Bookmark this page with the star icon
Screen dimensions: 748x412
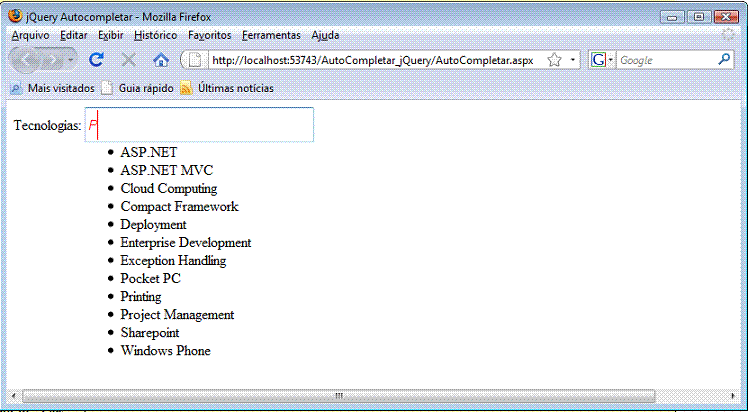pyautogui.click(x=554, y=60)
